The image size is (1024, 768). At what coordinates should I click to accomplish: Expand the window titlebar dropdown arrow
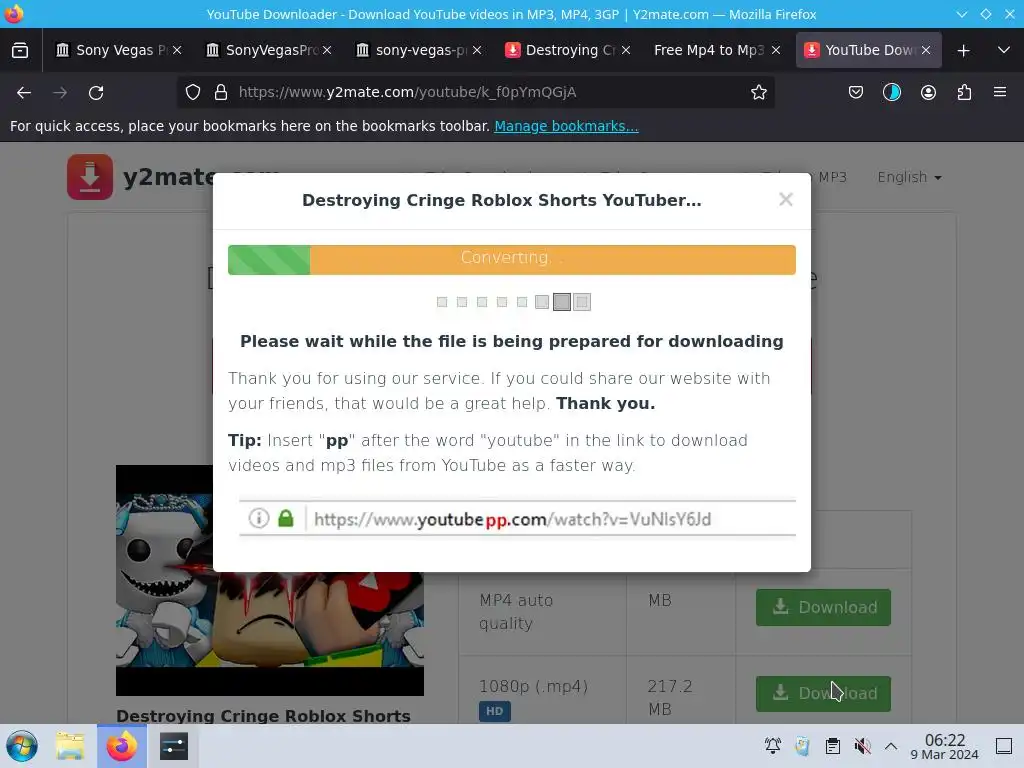[x=962, y=14]
